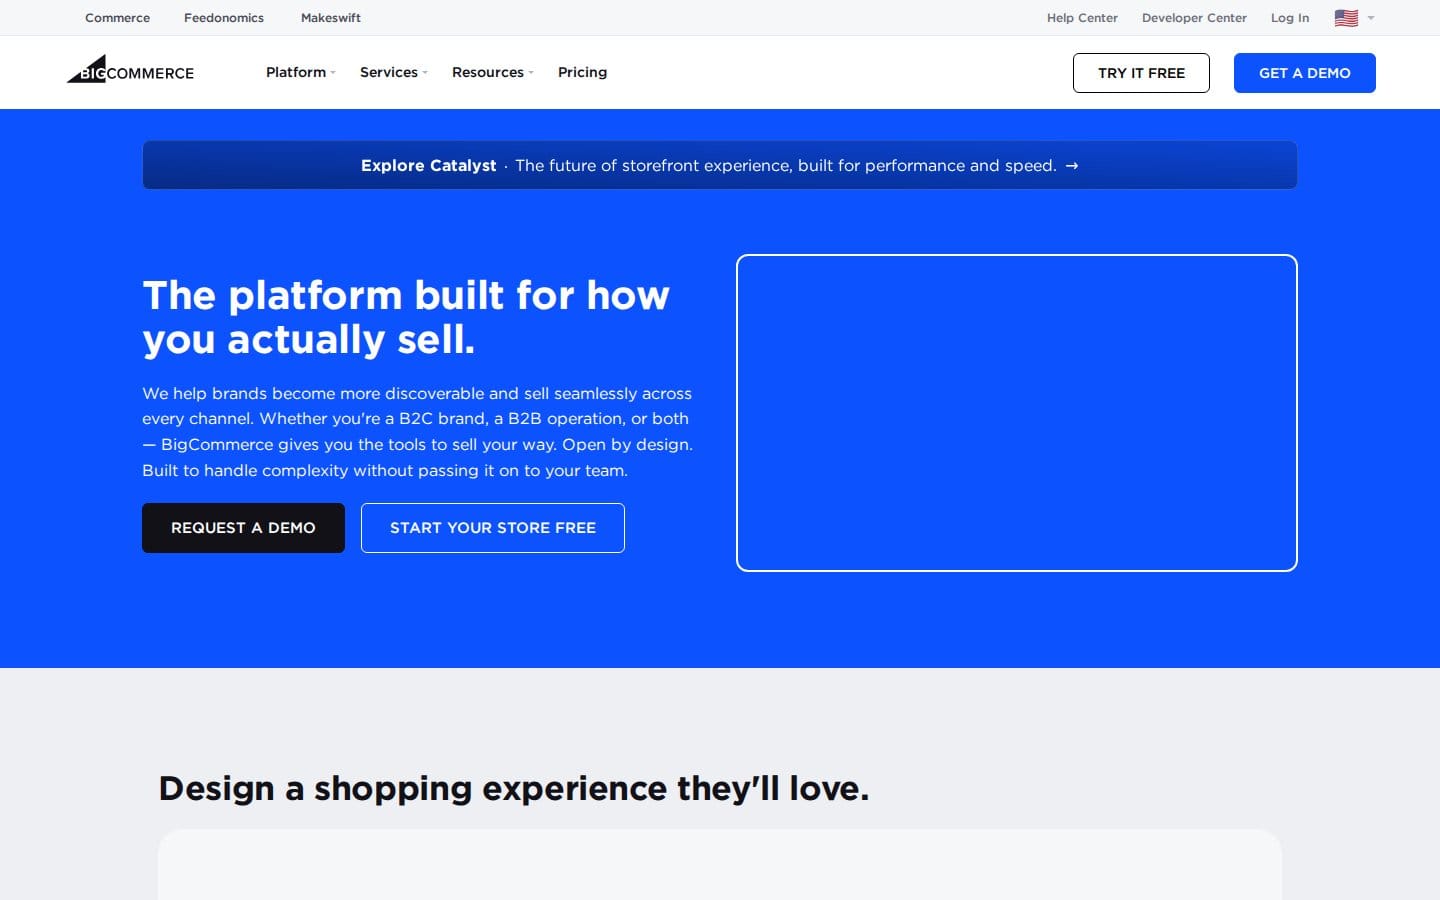1440x900 pixels.
Task: Click the heading 'Design a shopping experience they'll love.'
Action: click(x=514, y=788)
